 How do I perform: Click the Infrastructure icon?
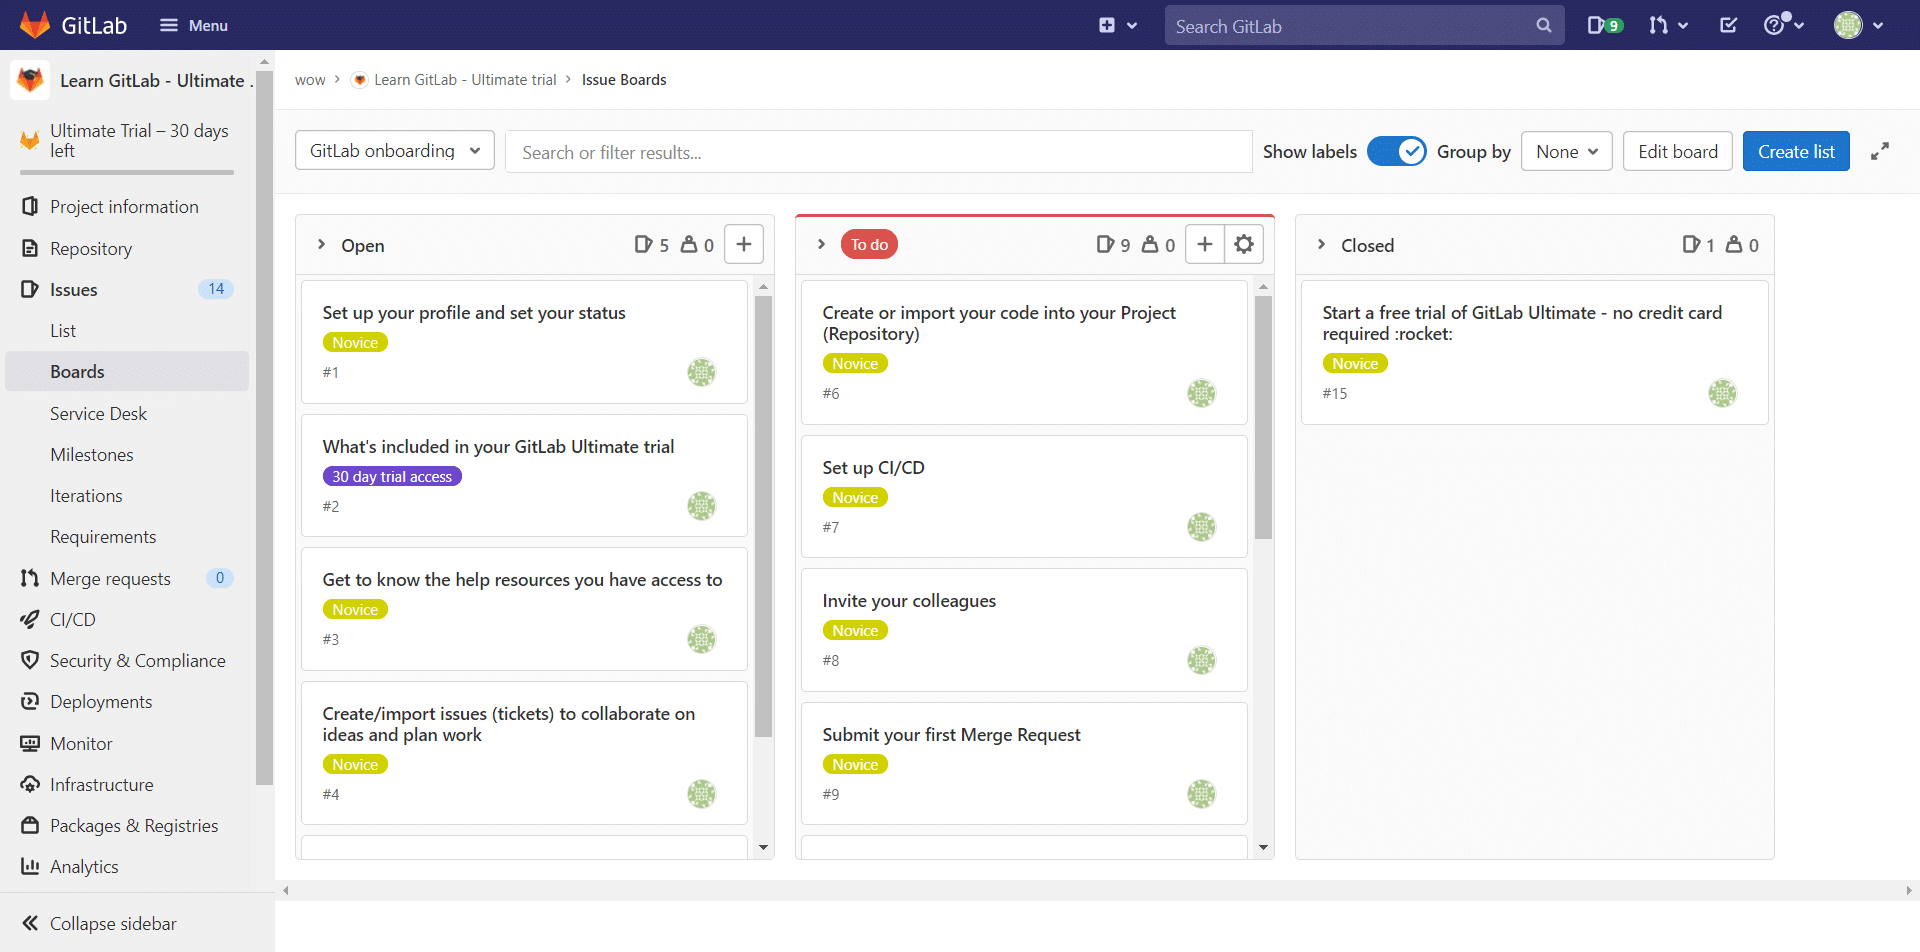pyautogui.click(x=30, y=784)
